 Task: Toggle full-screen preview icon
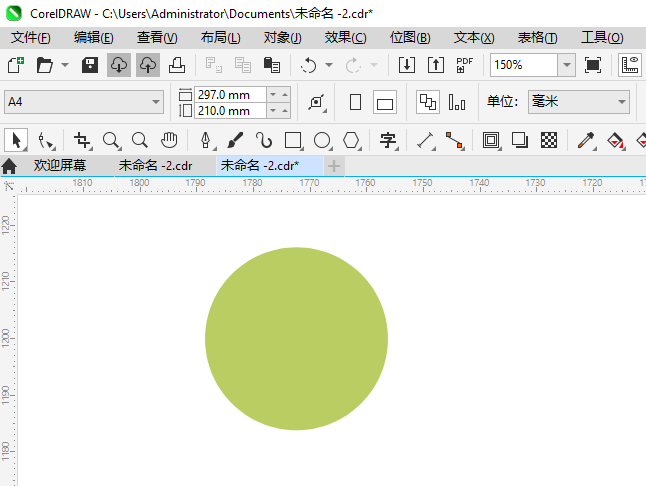click(x=592, y=65)
